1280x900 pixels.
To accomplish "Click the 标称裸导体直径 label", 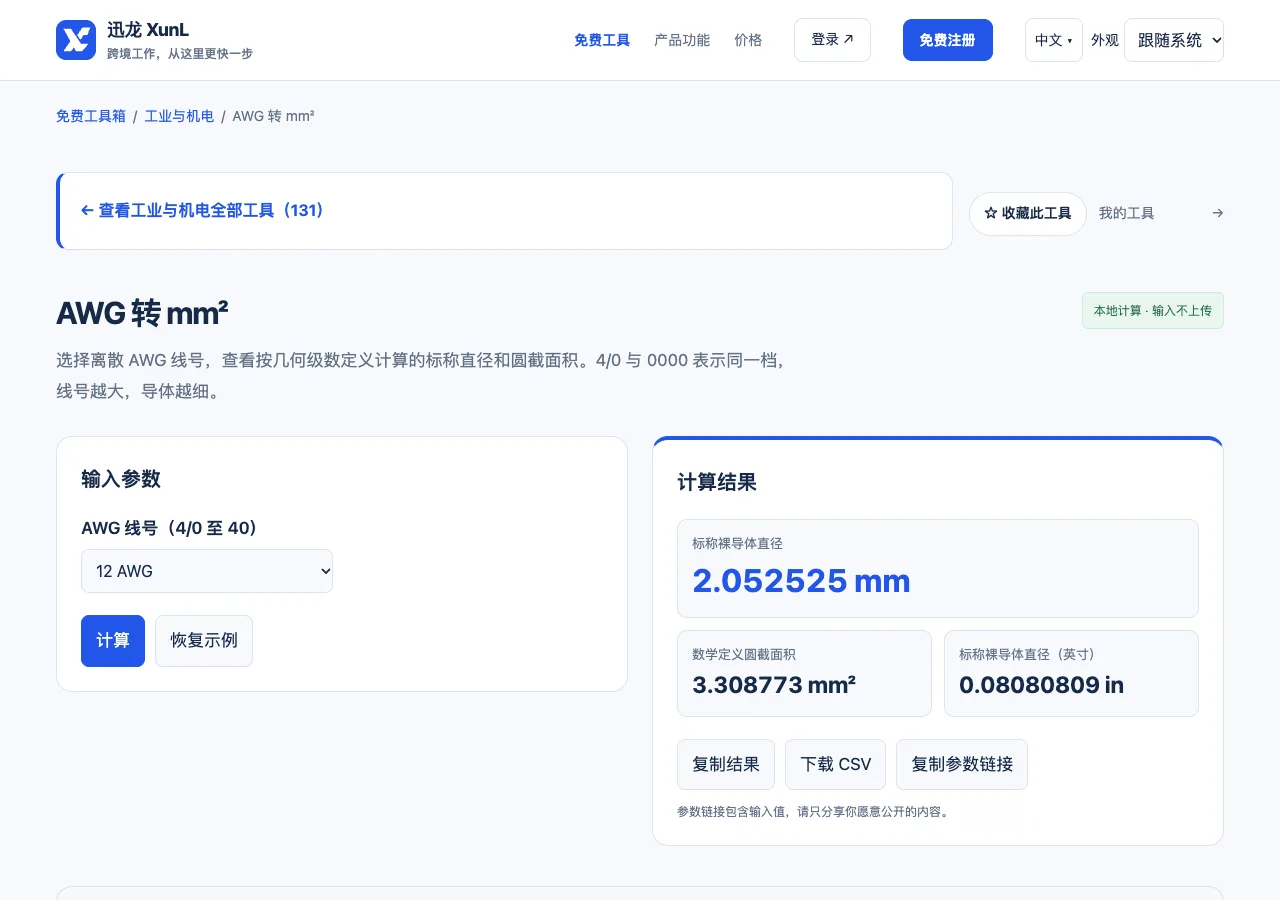I will click(737, 544).
